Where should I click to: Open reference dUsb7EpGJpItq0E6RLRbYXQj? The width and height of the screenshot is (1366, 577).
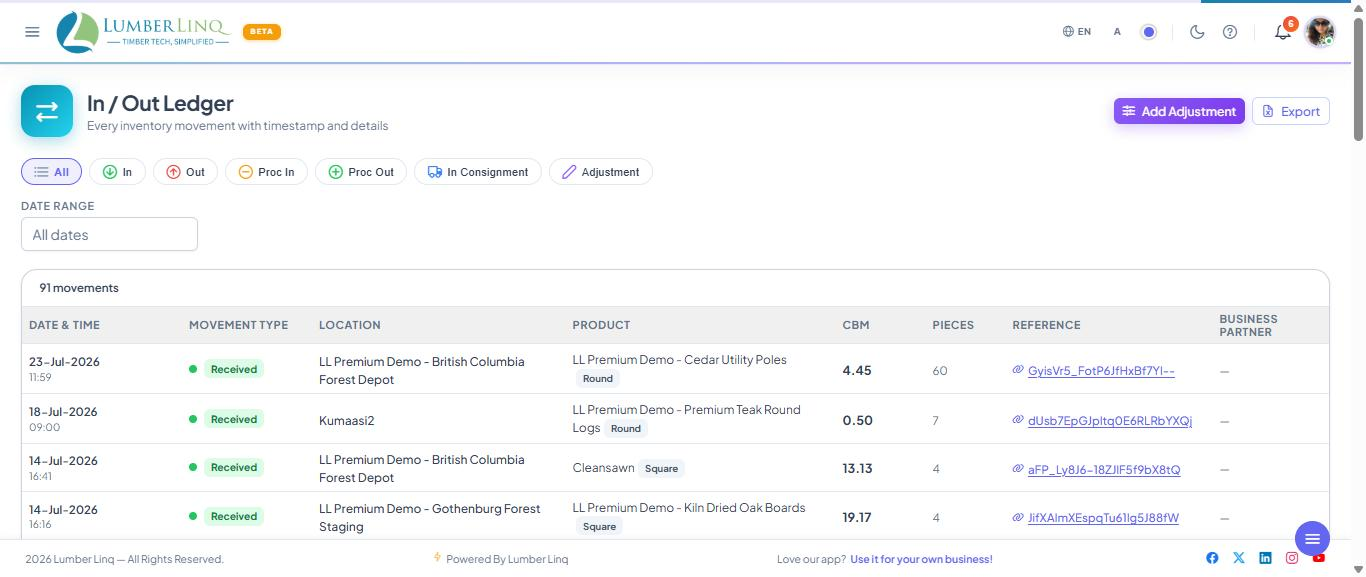1110,421
